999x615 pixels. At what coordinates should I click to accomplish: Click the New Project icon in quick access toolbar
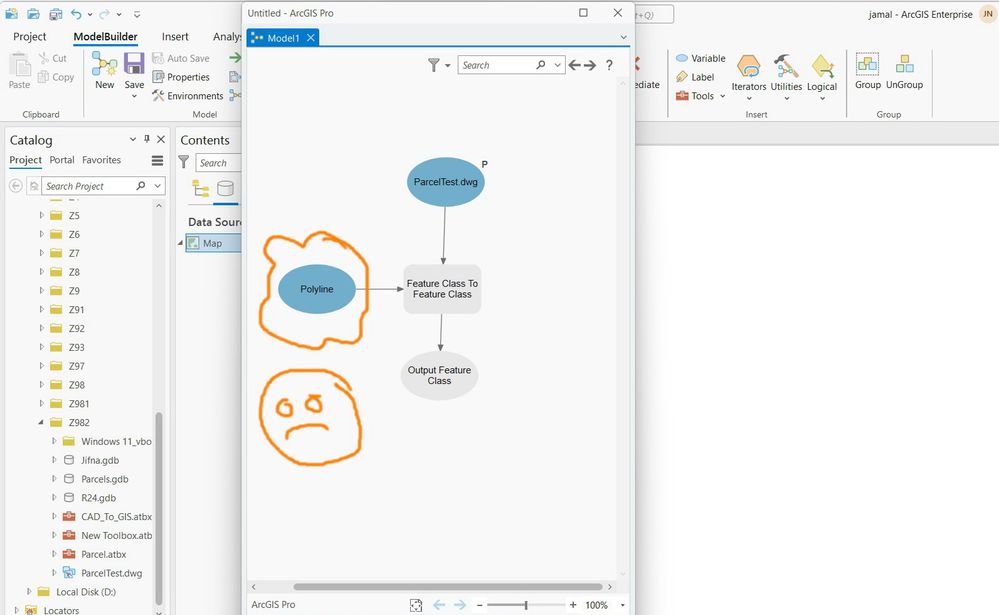[x=11, y=13]
